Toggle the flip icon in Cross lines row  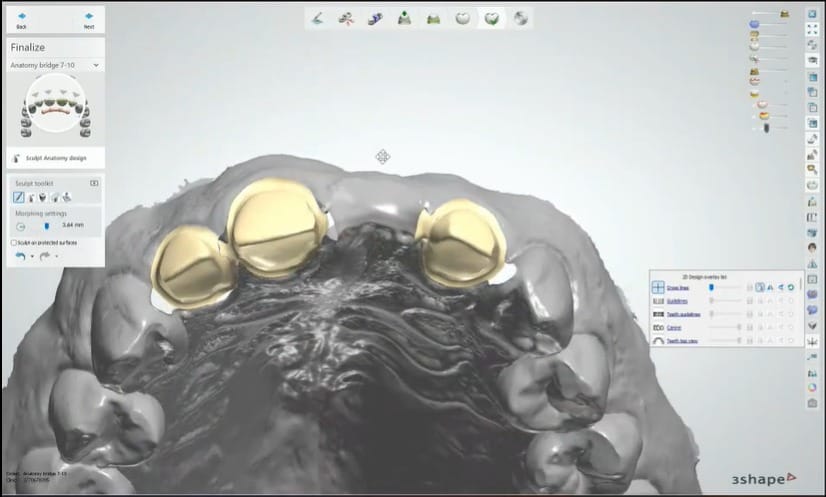781,287
